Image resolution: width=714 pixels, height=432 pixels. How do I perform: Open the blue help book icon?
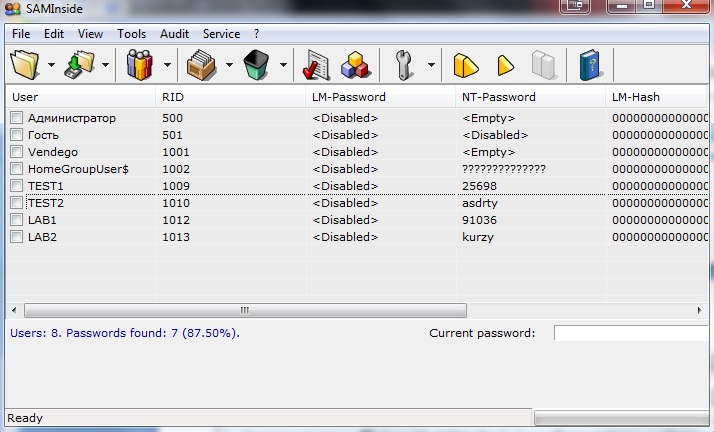pyautogui.click(x=590, y=65)
